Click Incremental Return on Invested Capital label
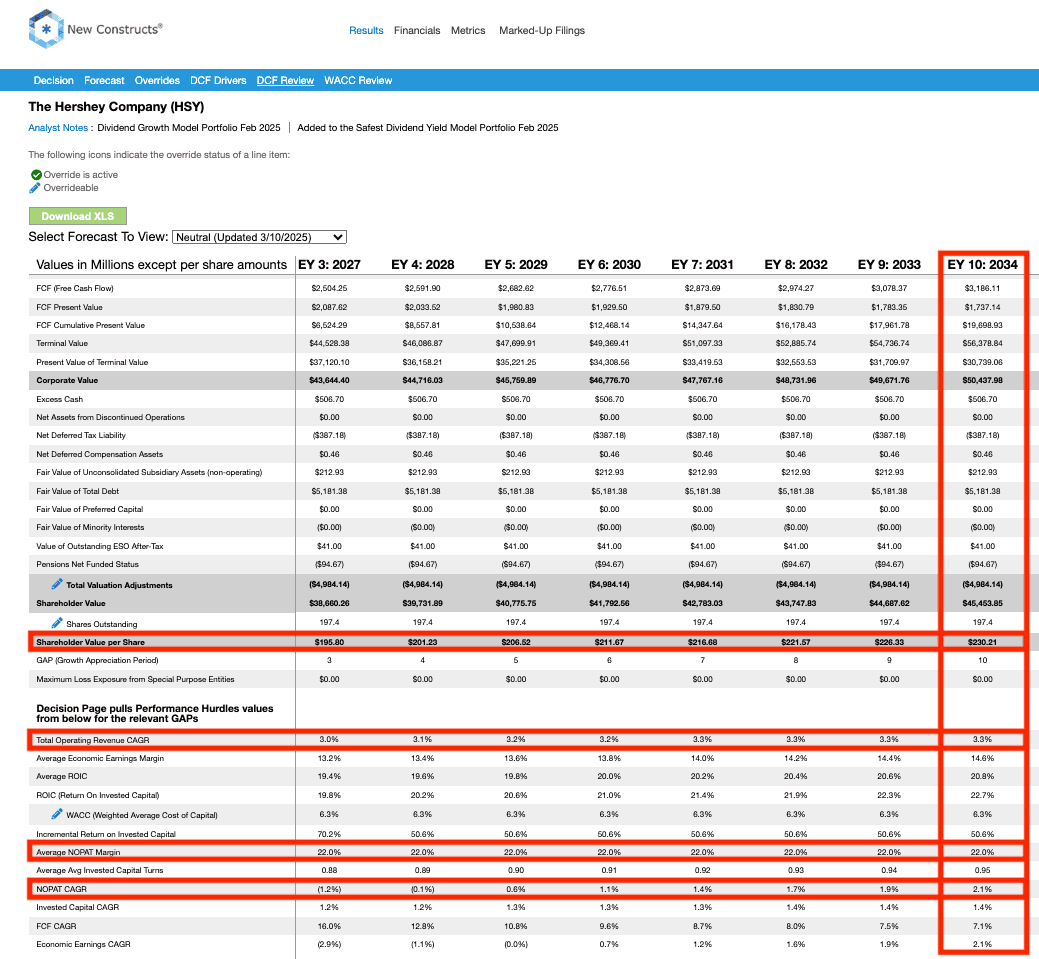Viewport: 1039px width, 959px height. coord(106,834)
